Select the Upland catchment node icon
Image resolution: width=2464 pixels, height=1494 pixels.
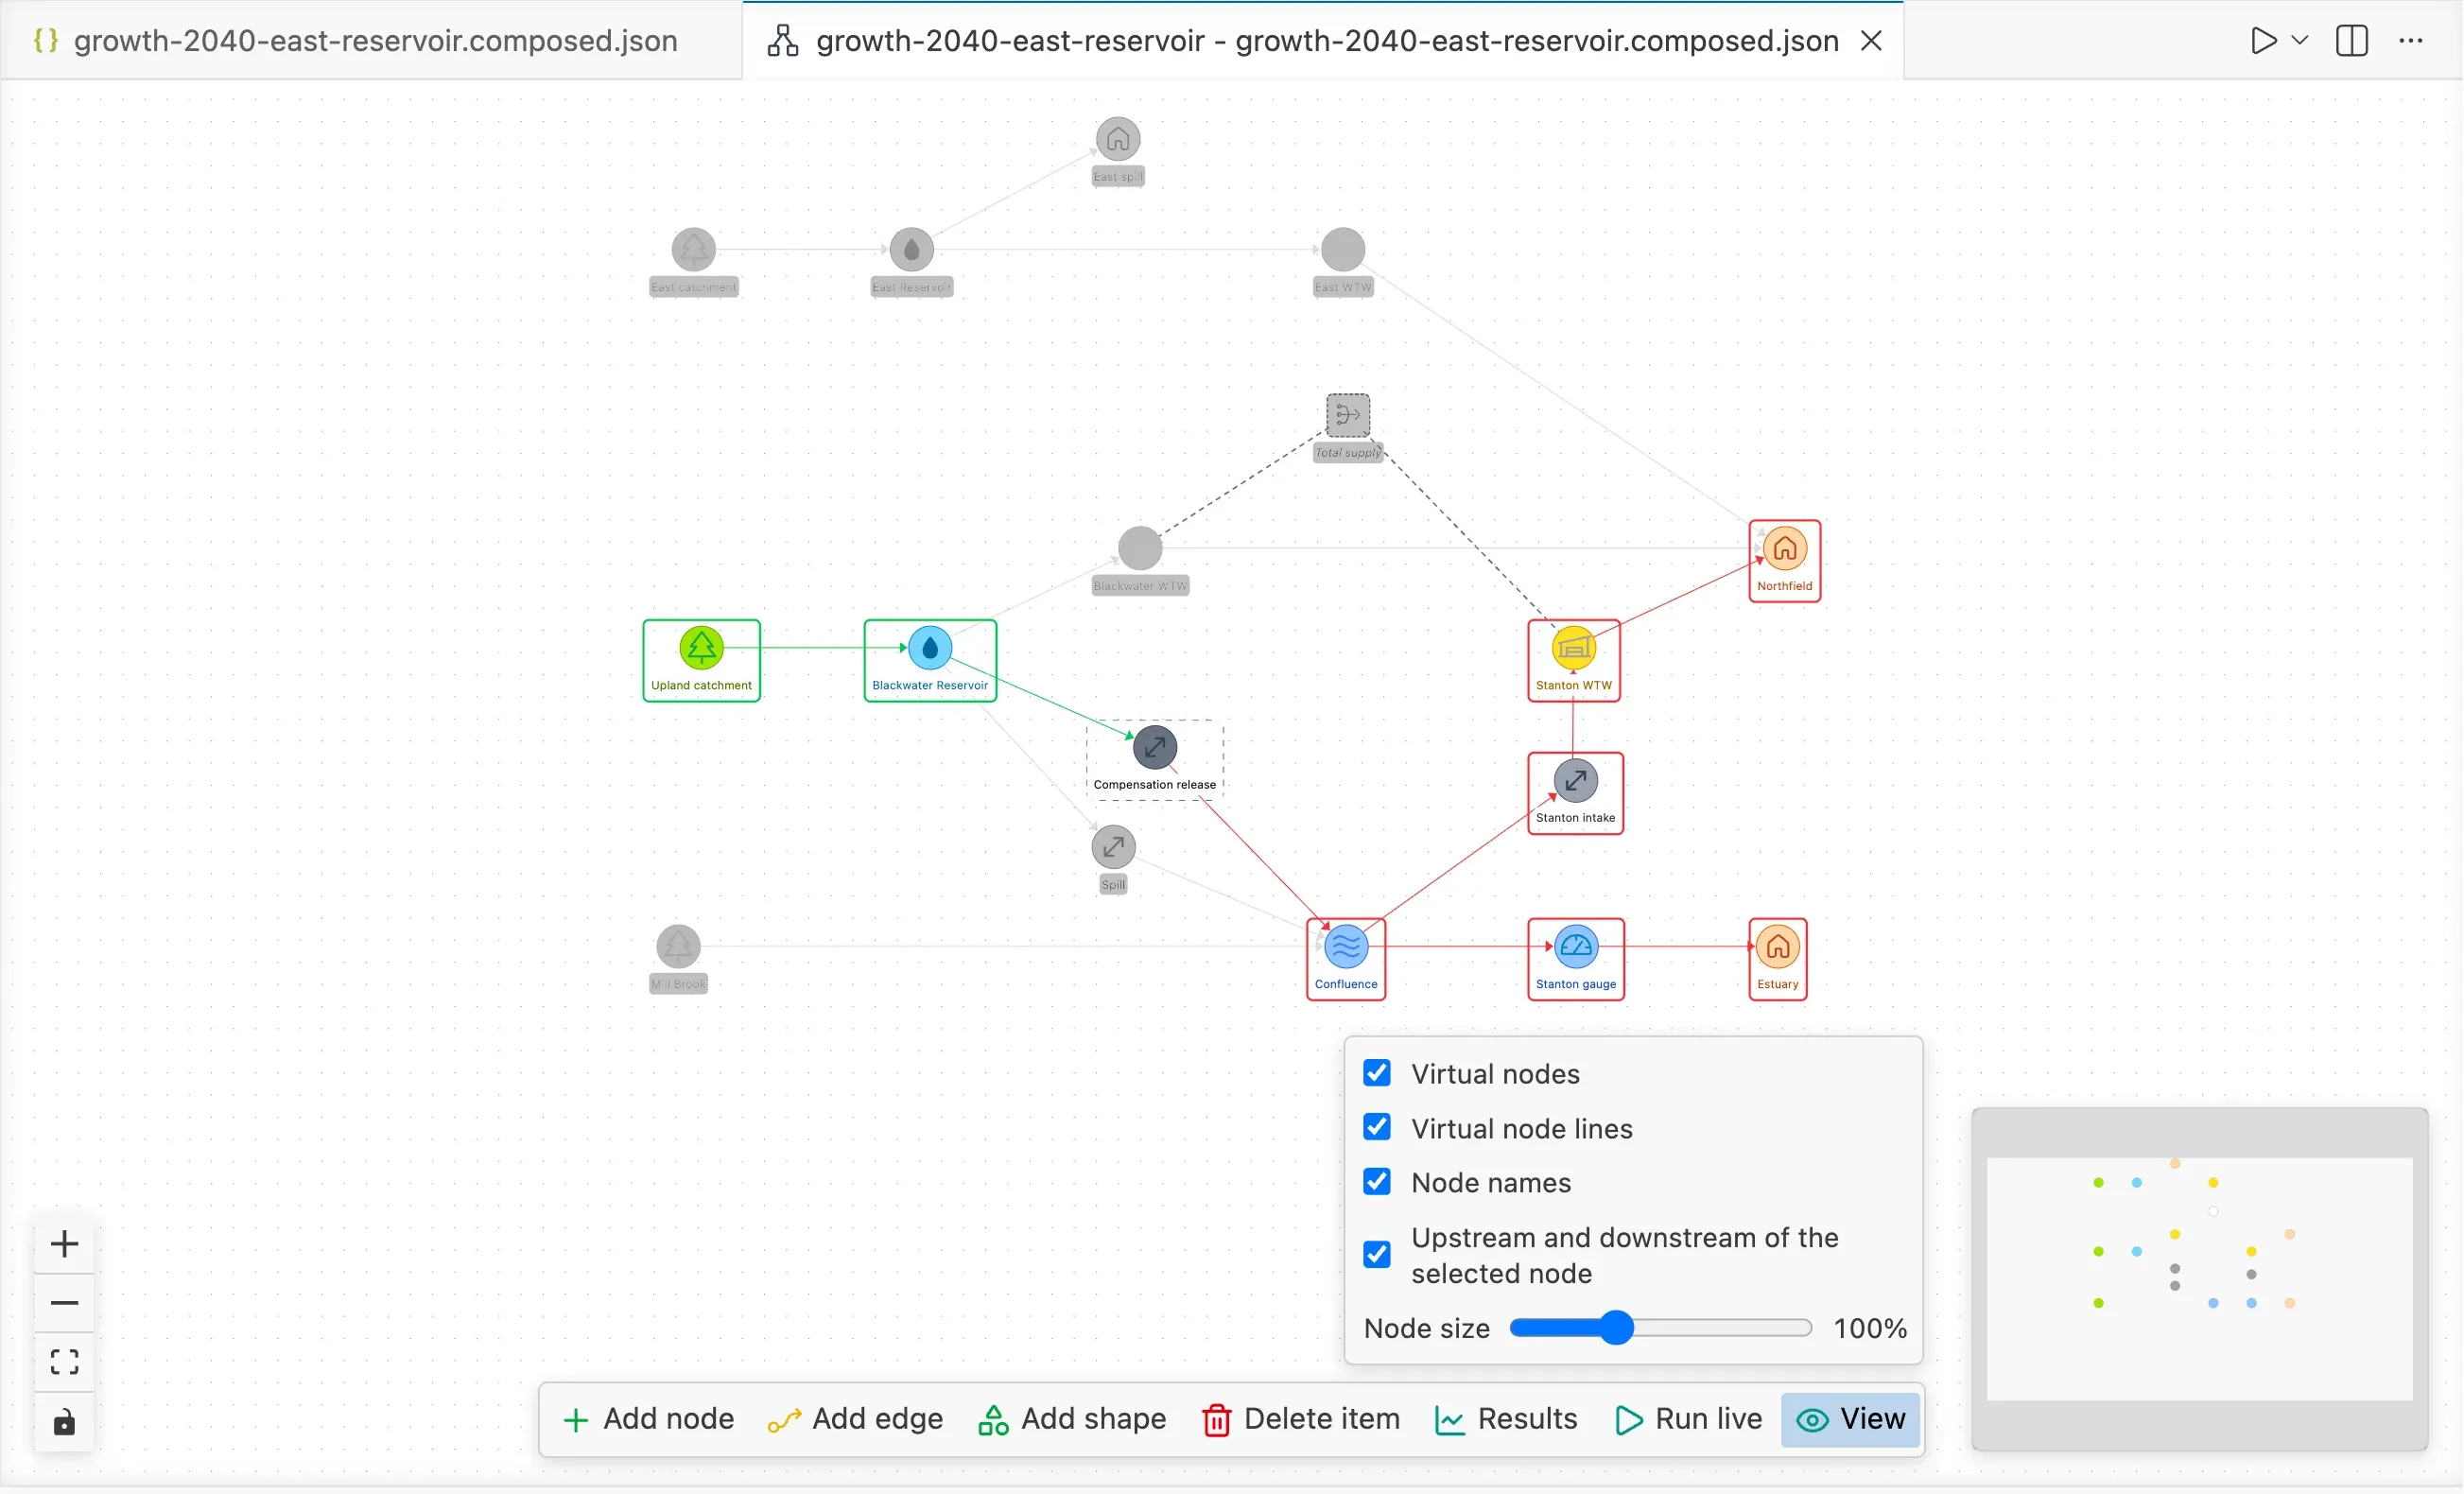pos(701,648)
